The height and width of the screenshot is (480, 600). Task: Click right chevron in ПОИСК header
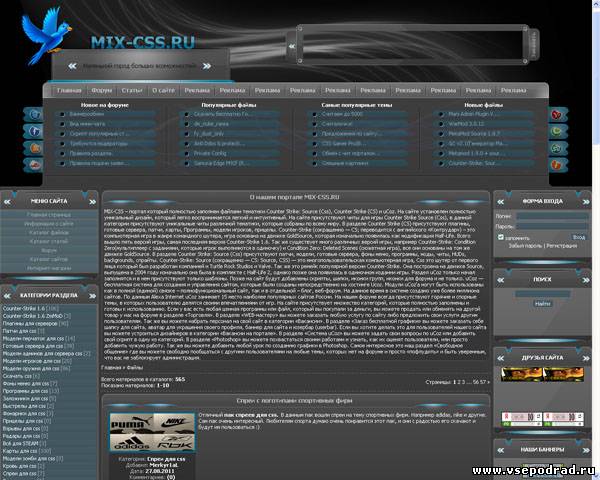point(586,280)
